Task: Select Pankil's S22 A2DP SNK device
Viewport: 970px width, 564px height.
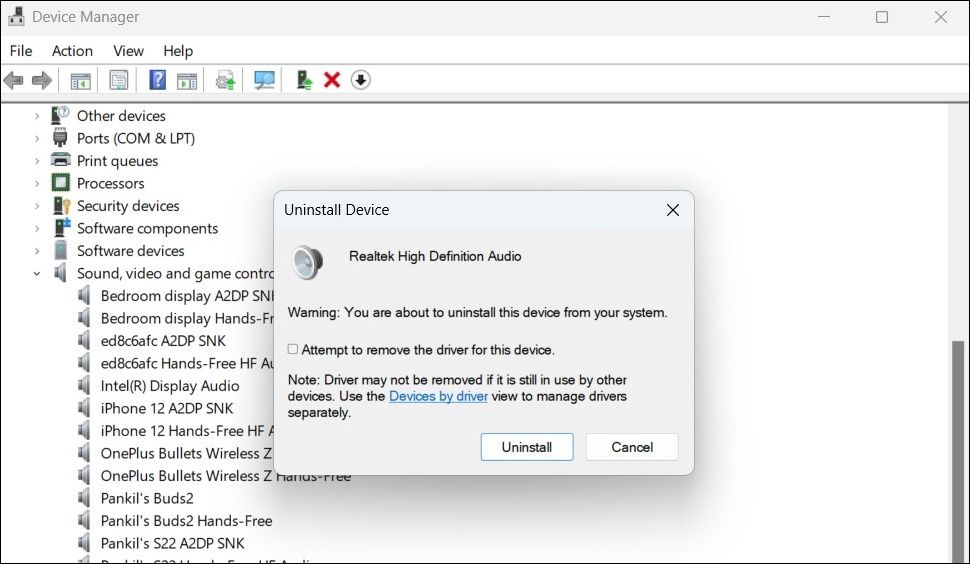Action: [173, 543]
